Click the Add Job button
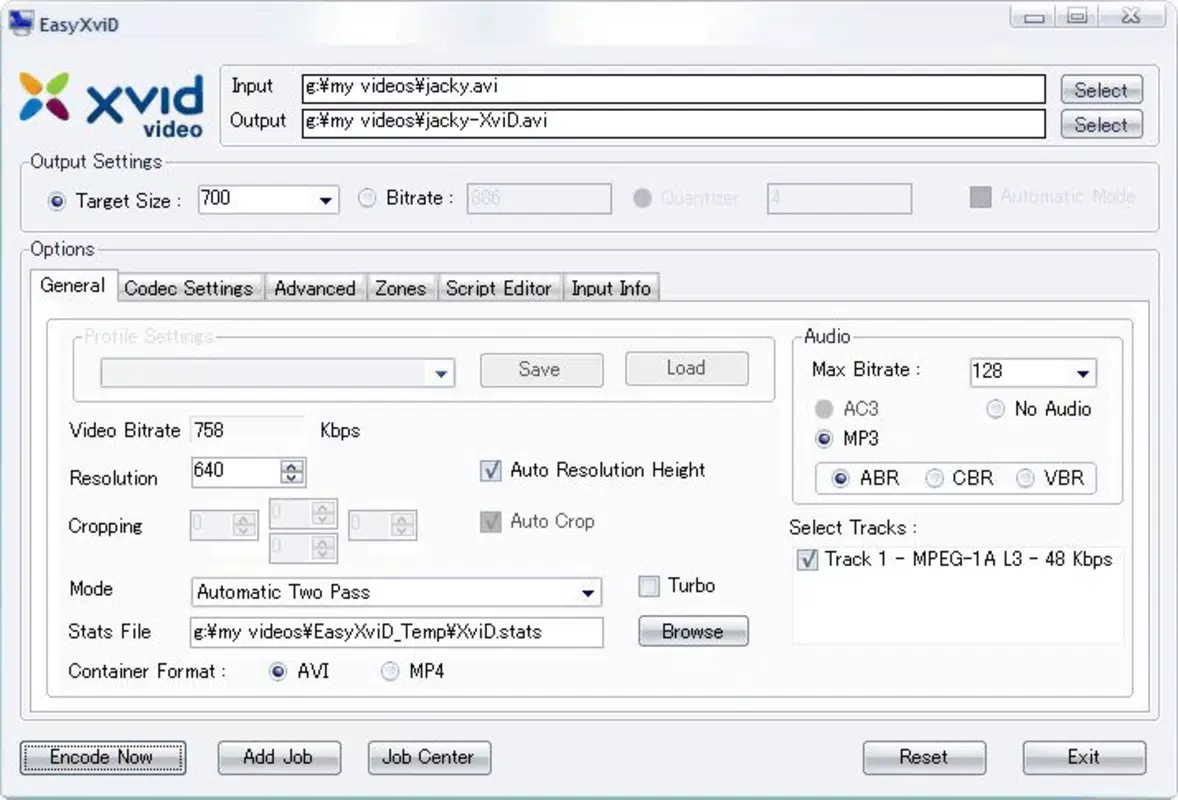 click(x=279, y=757)
